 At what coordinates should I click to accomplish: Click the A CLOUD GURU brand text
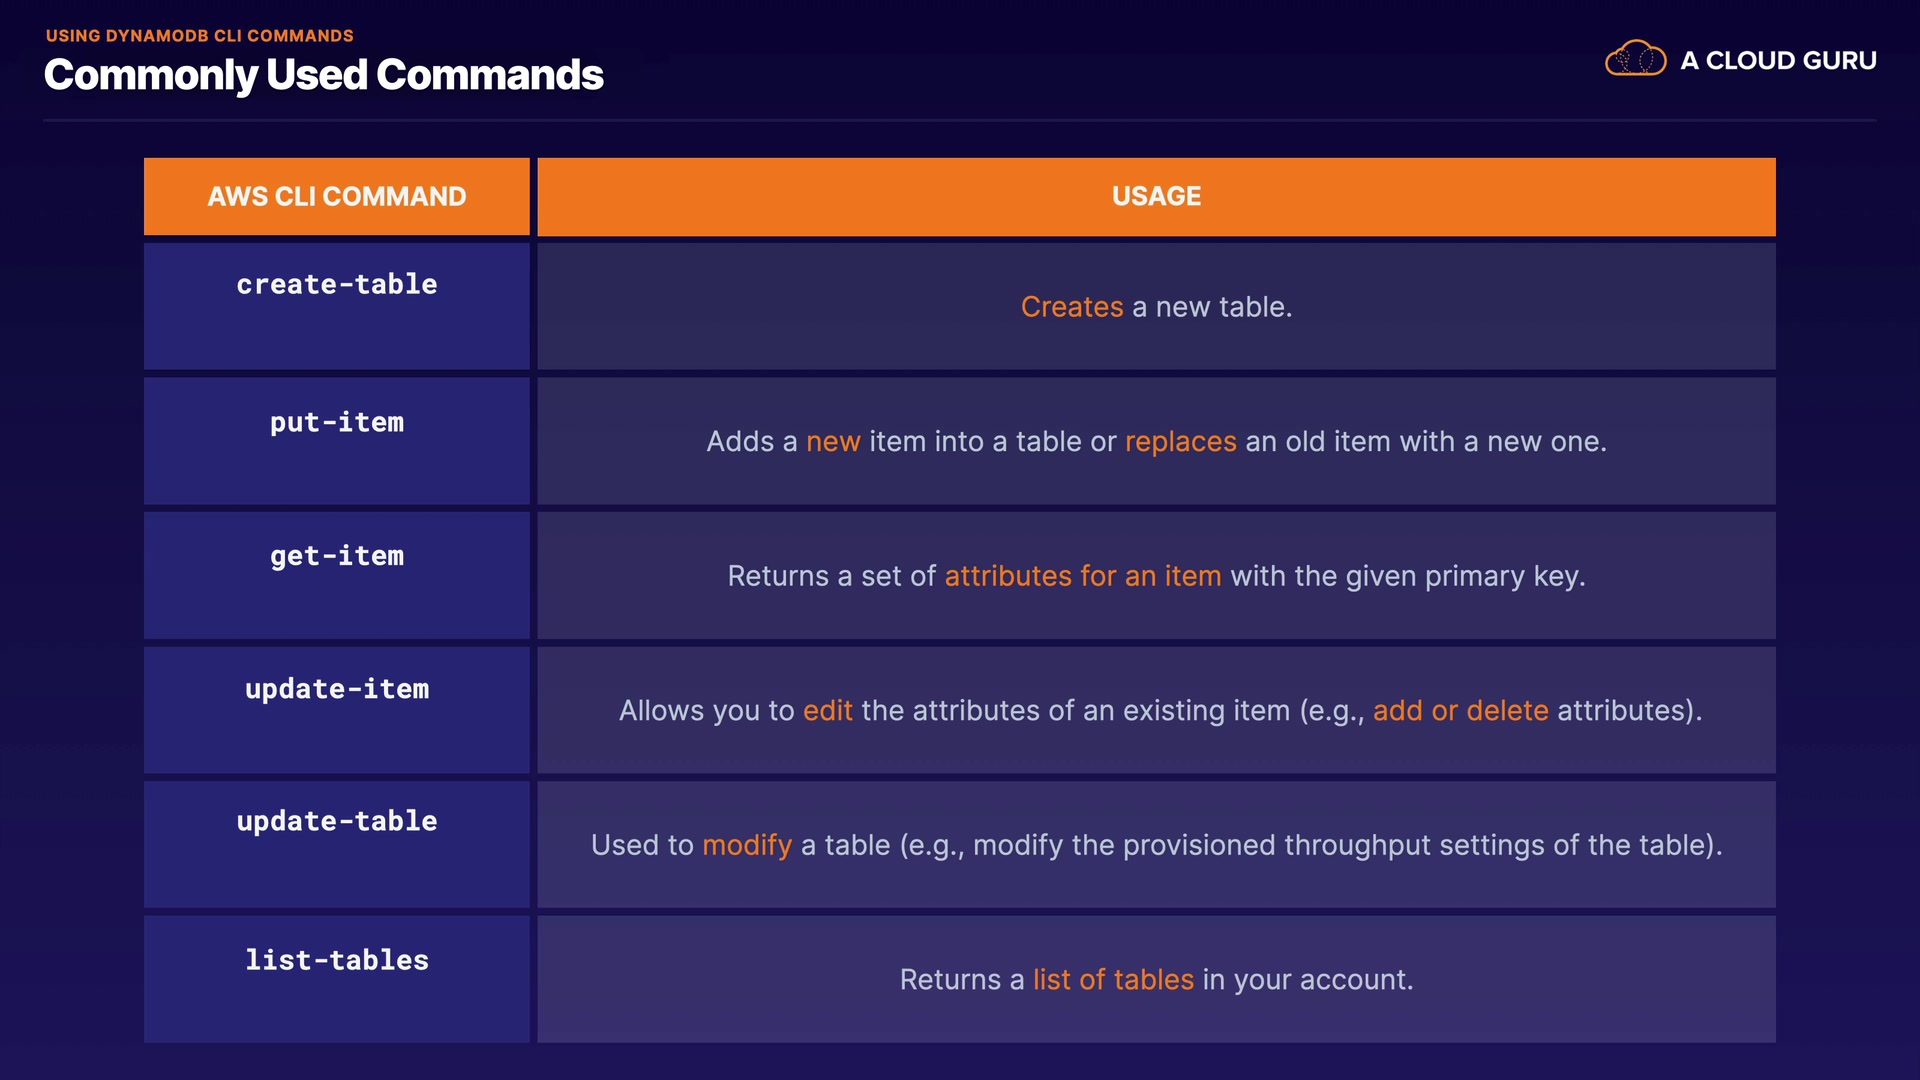tap(1778, 61)
